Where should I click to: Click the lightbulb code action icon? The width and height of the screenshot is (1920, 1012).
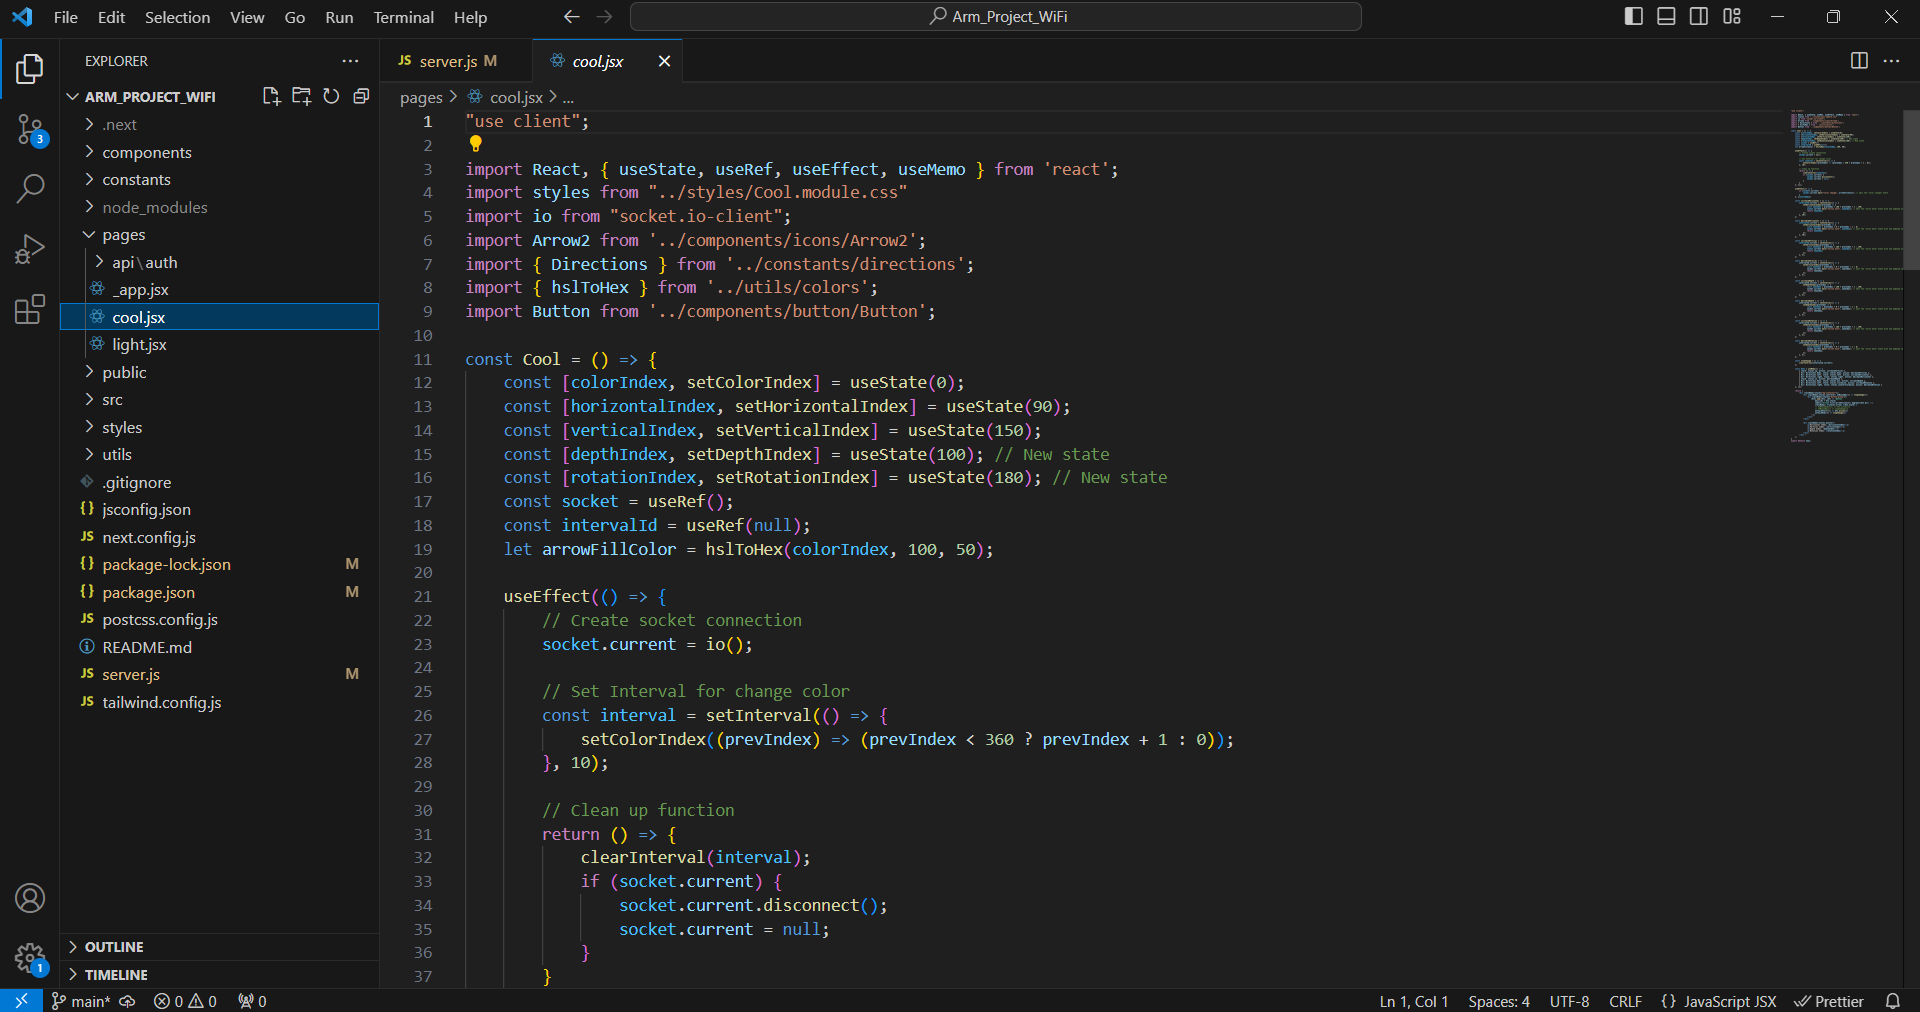point(476,144)
